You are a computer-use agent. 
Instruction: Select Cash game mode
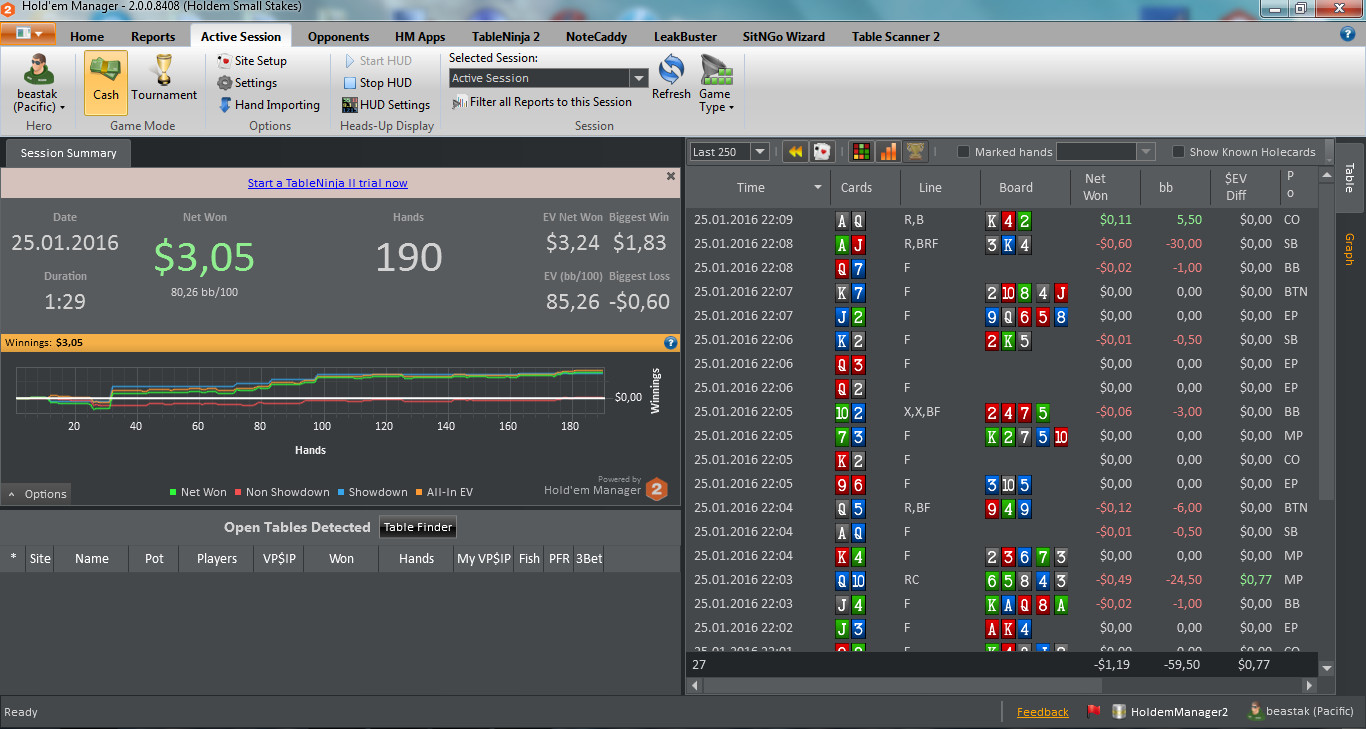point(106,81)
